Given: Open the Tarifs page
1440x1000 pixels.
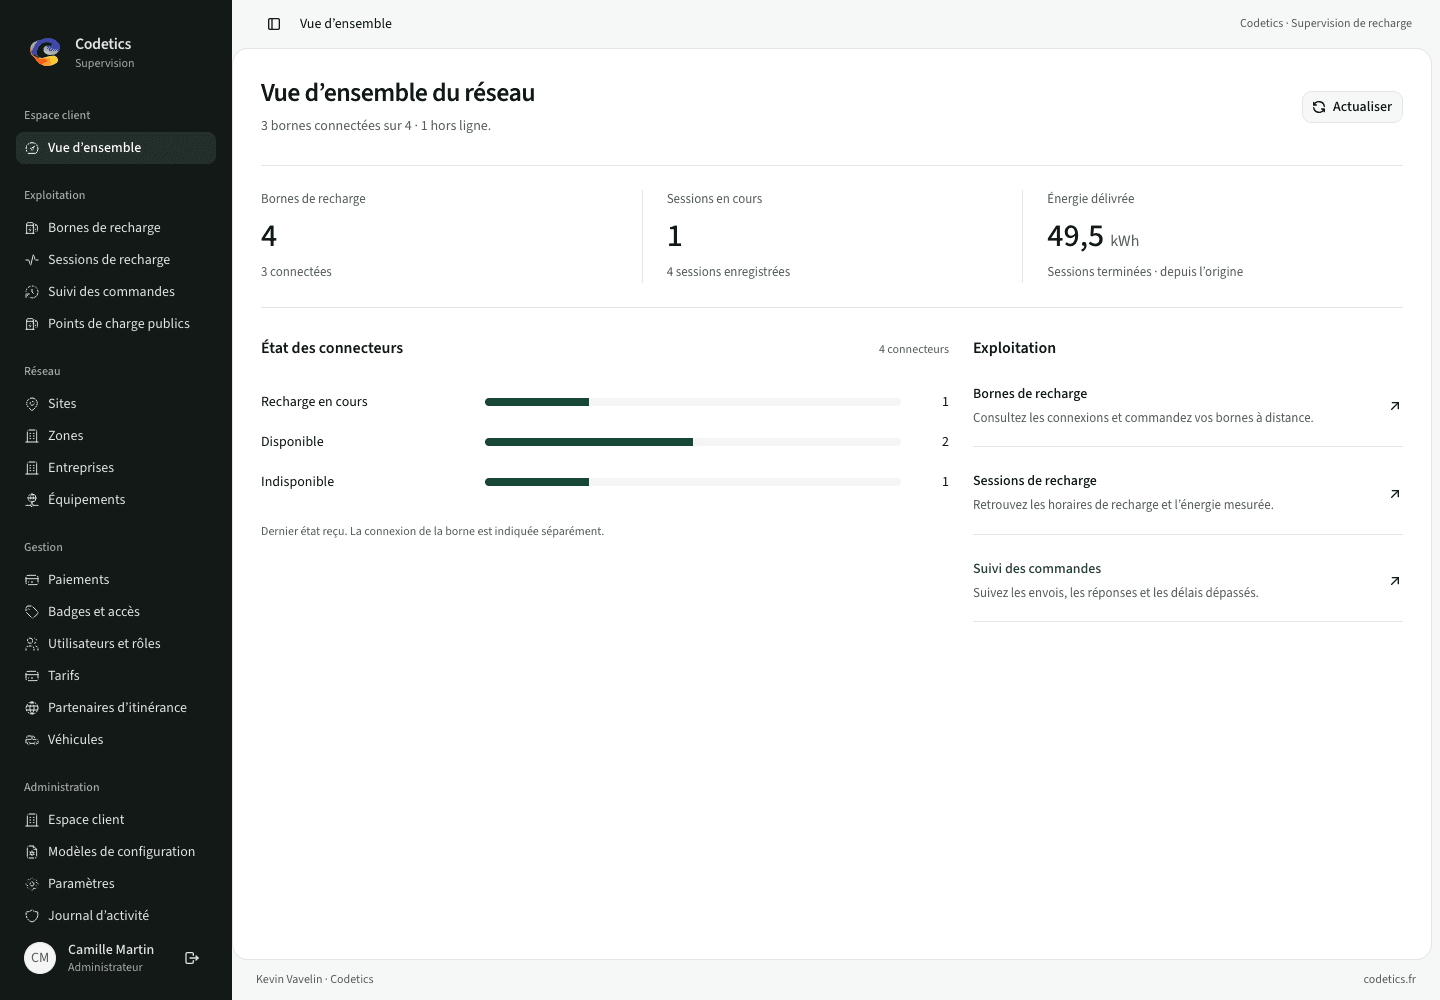Looking at the screenshot, I should pos(116,676).
